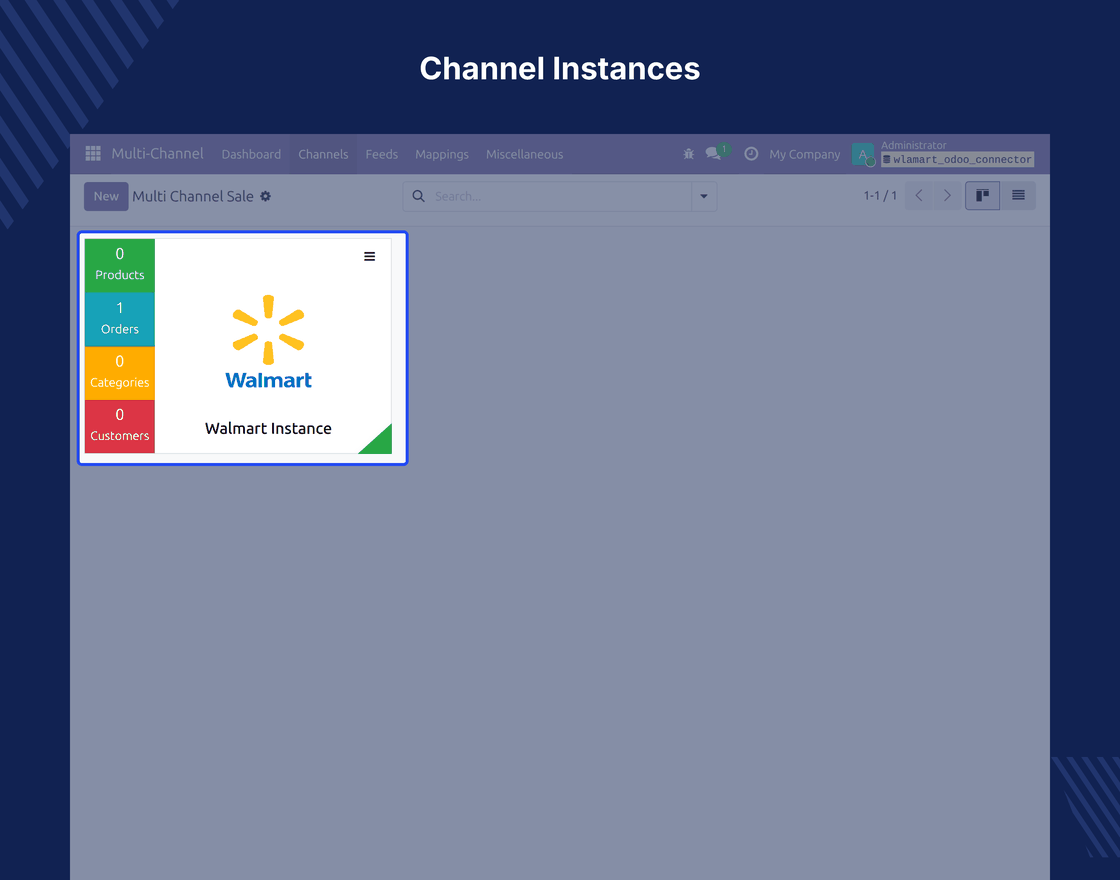
Task: Create a New channel instance
Action: [x=106, y=196]
